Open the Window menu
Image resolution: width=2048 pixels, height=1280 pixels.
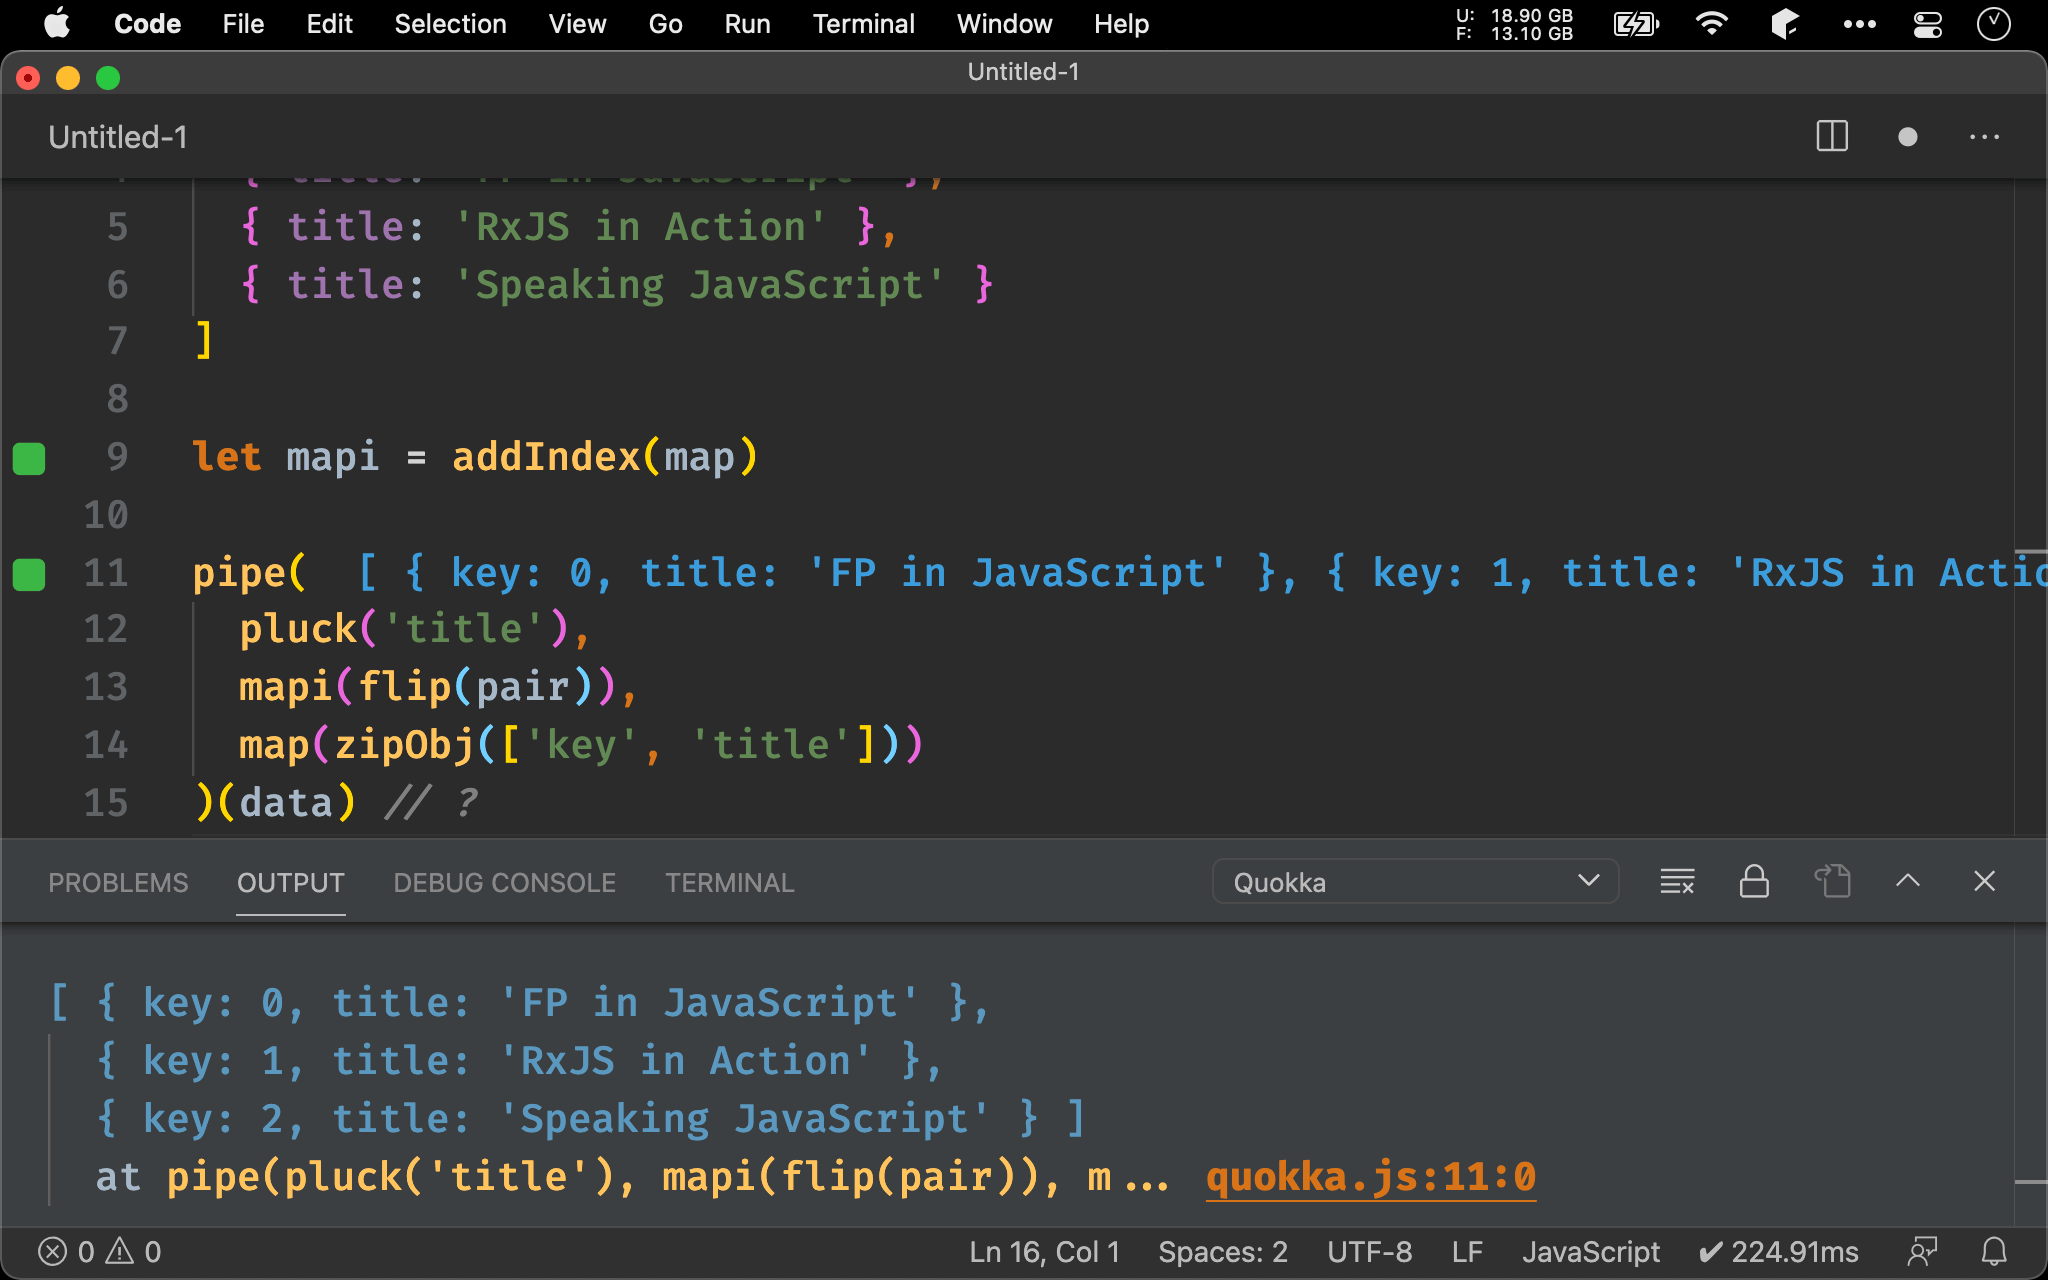click(x=1004, y=24)
